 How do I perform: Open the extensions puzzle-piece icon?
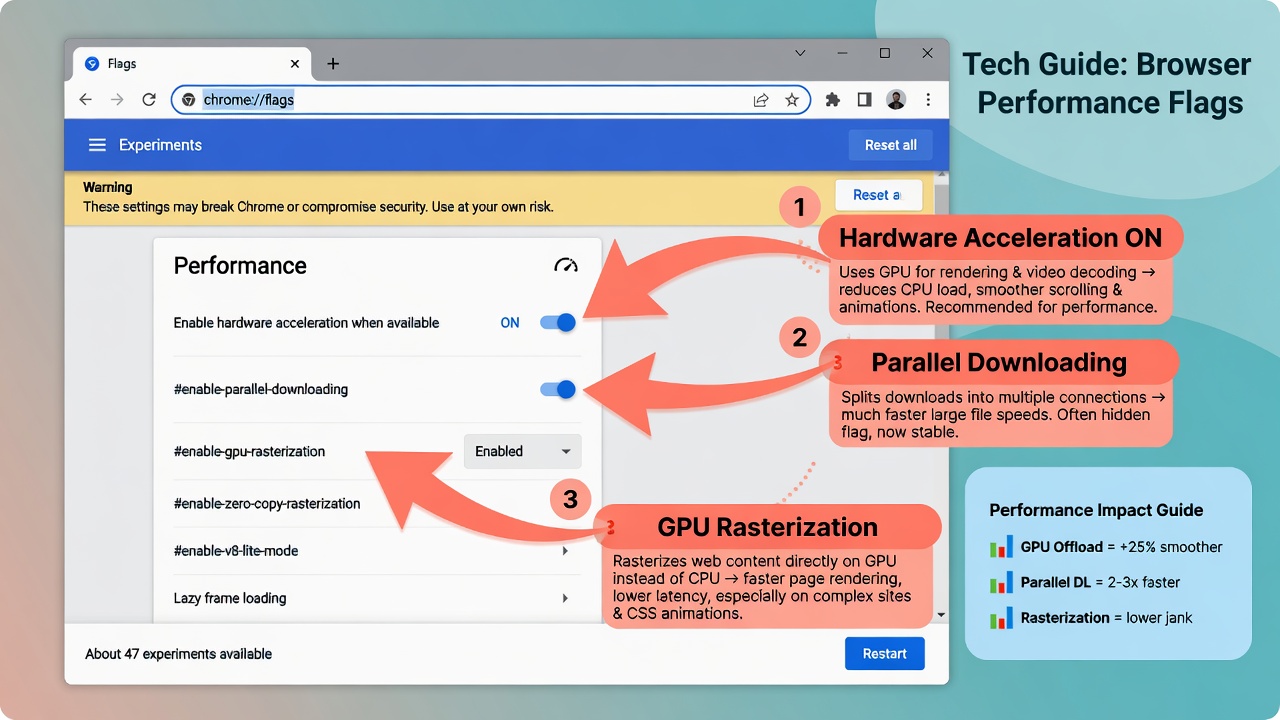pyautogui.click(x=832, y=99)
